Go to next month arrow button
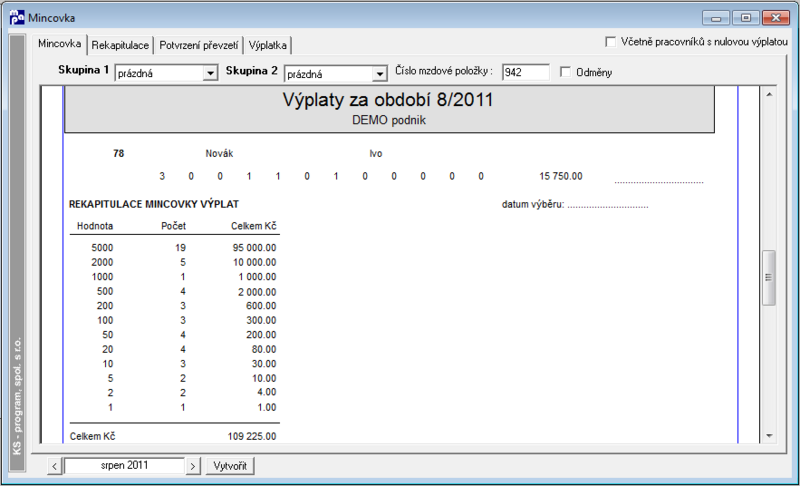Viewport: 800px width, 486px height. pyautogui.click(x=192, y=466)
